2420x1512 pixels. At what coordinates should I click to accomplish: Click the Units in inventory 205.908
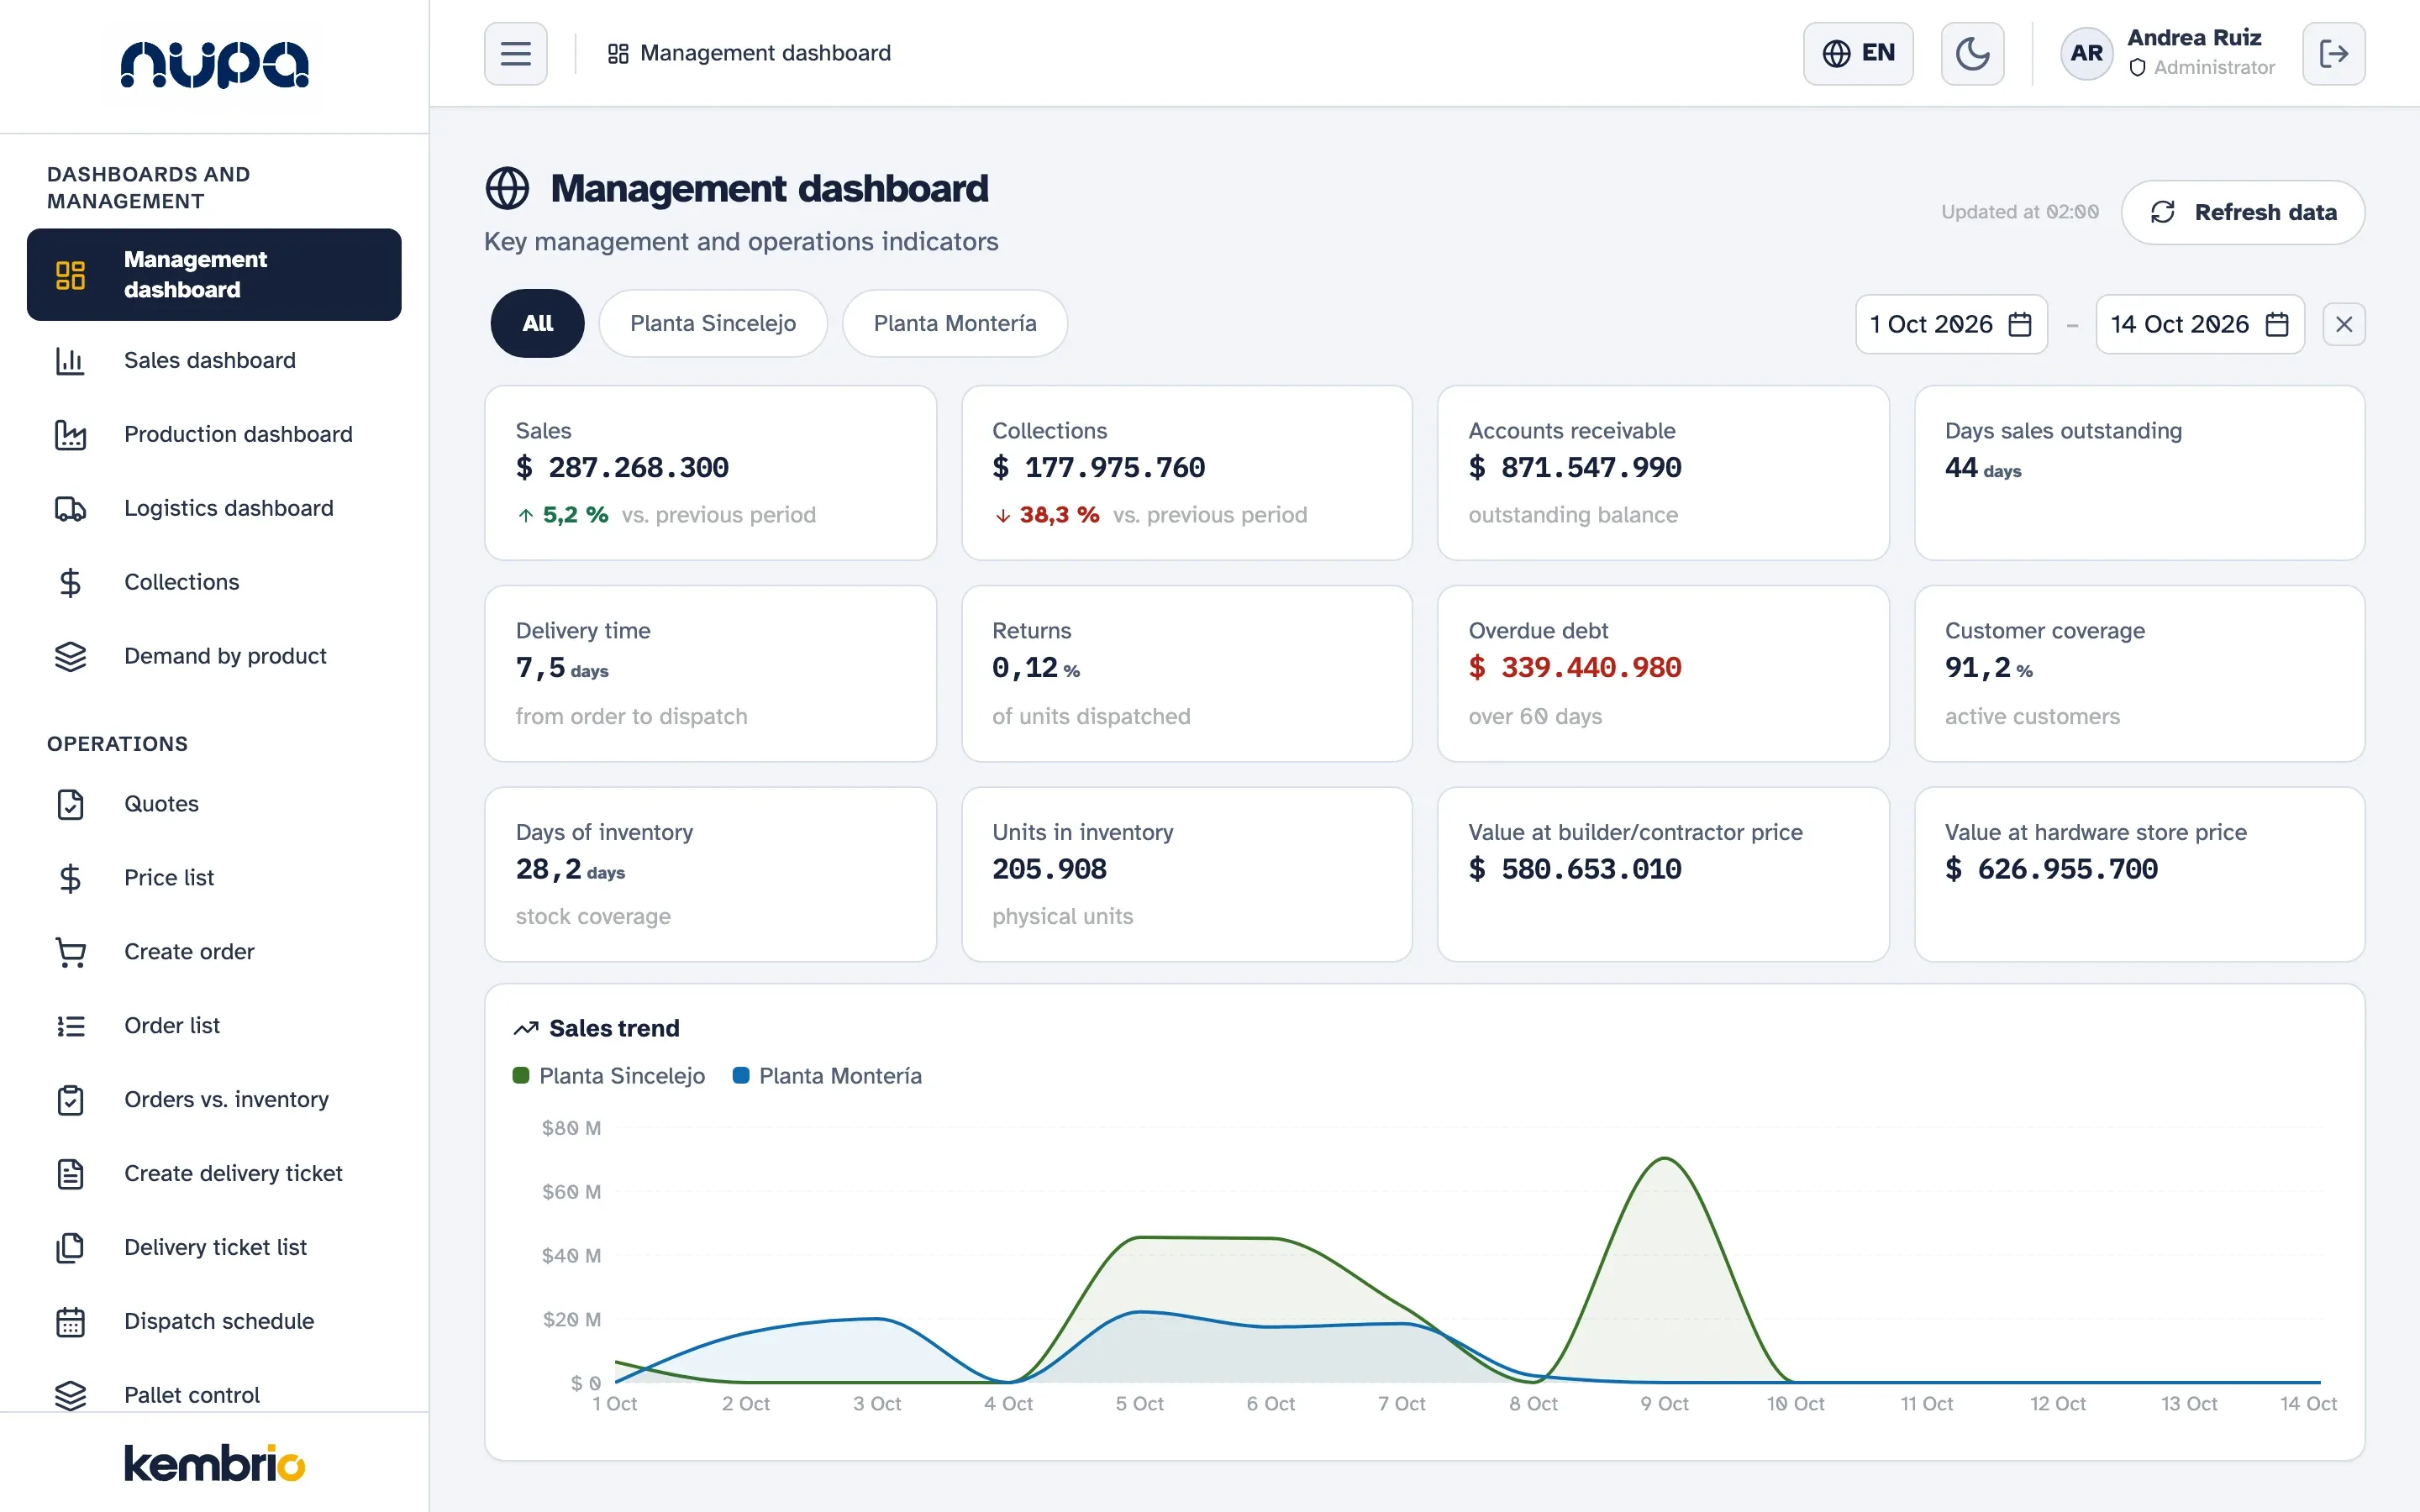click(1049, 869)
